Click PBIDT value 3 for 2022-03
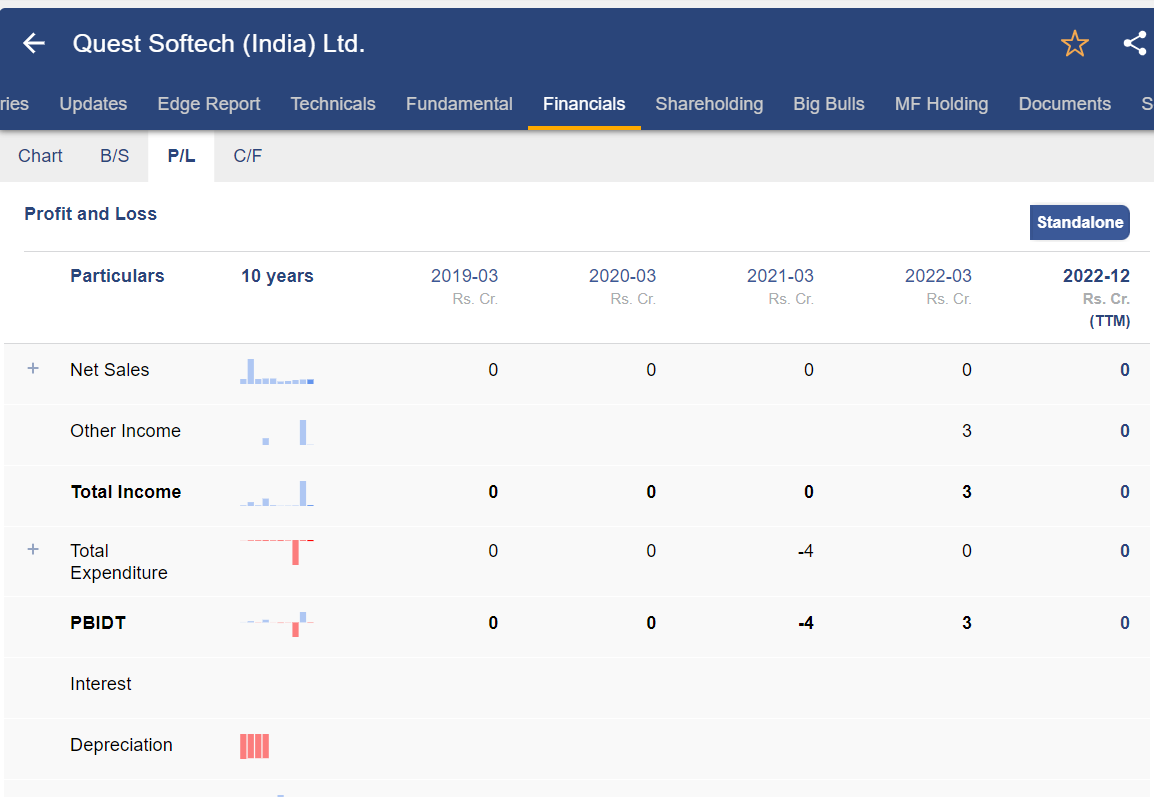1154x797 pixels. click(x=966, y=623)
